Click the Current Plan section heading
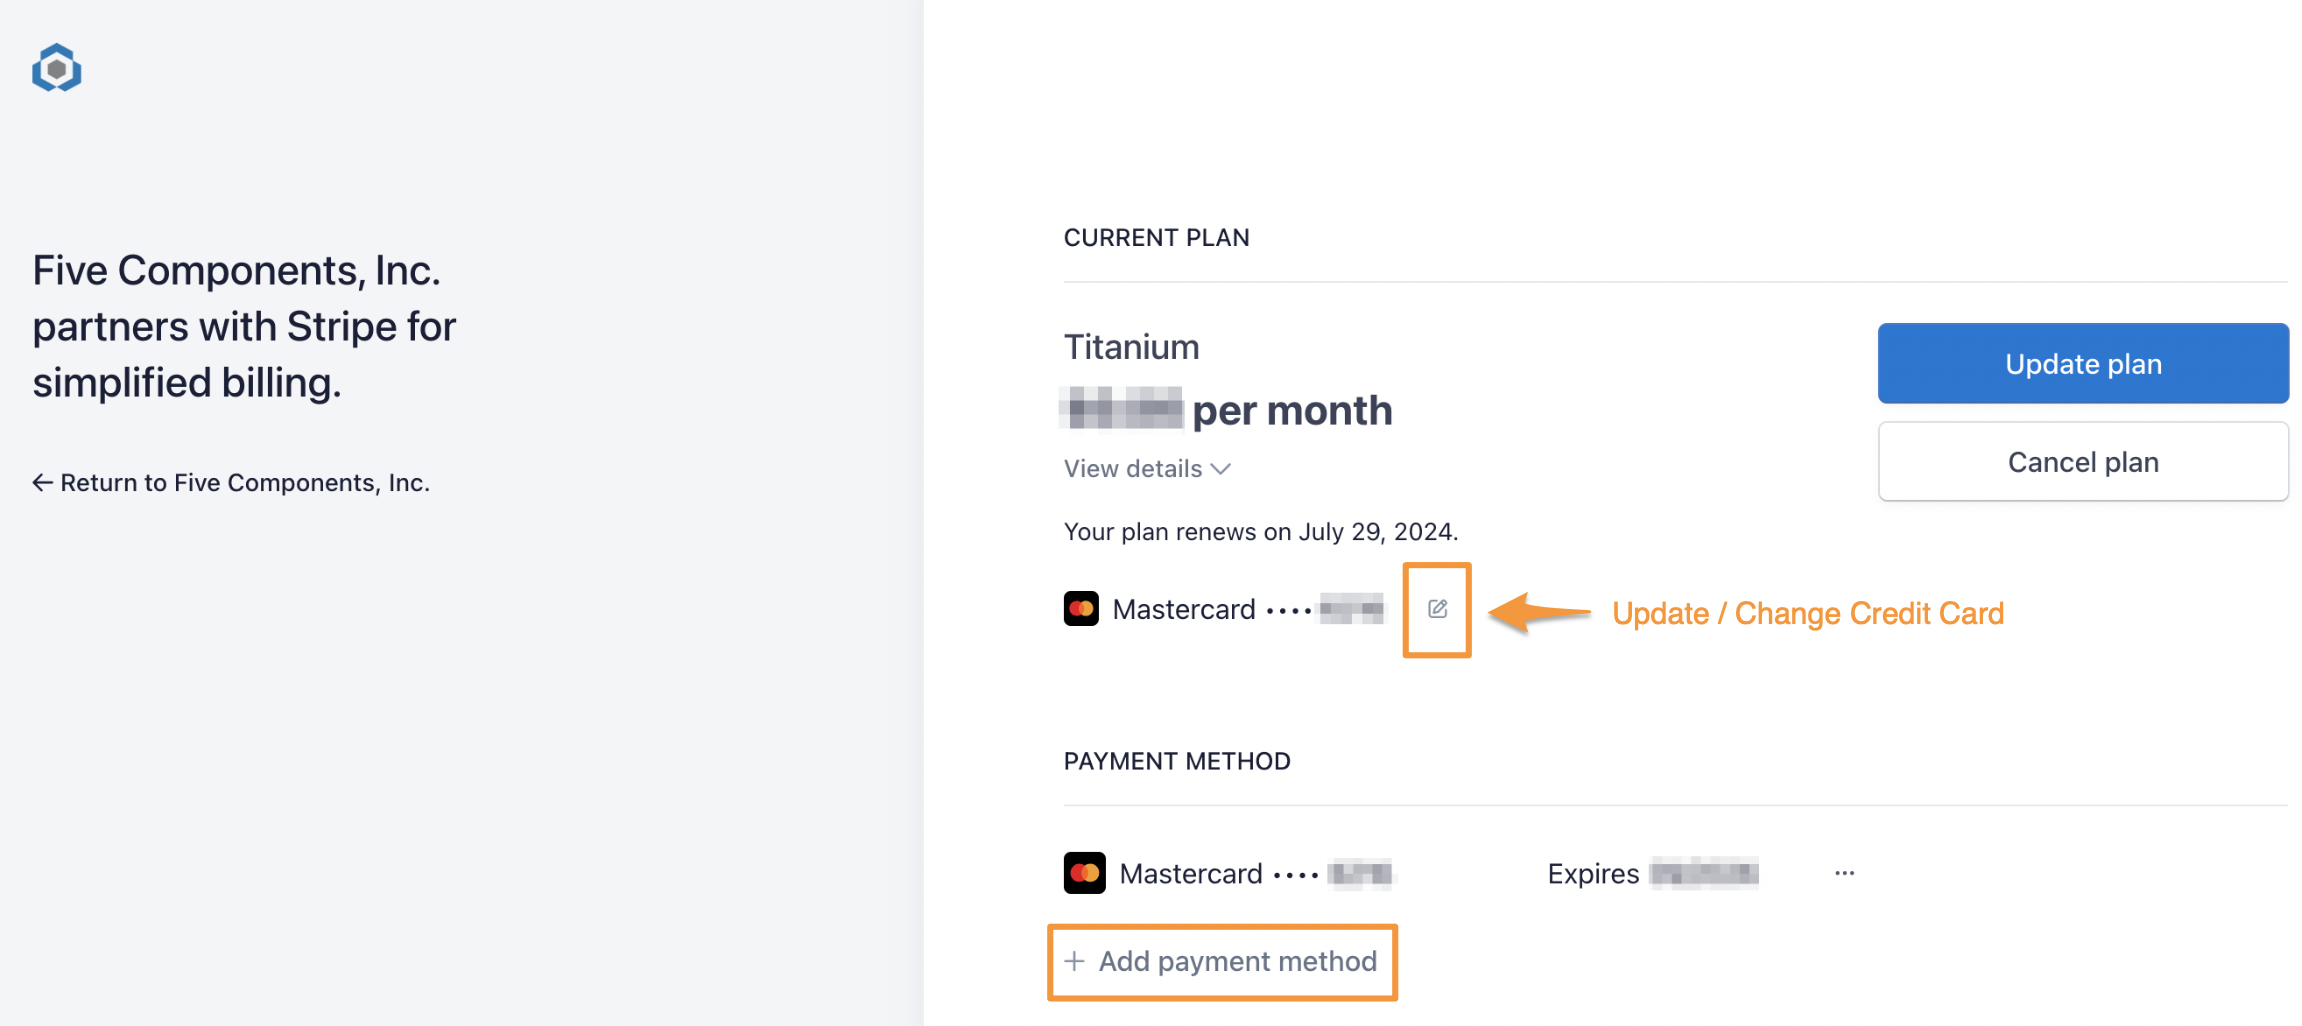This screenshot has width=2302, height=1026. pyautogui.click(x=1156, y=238)
